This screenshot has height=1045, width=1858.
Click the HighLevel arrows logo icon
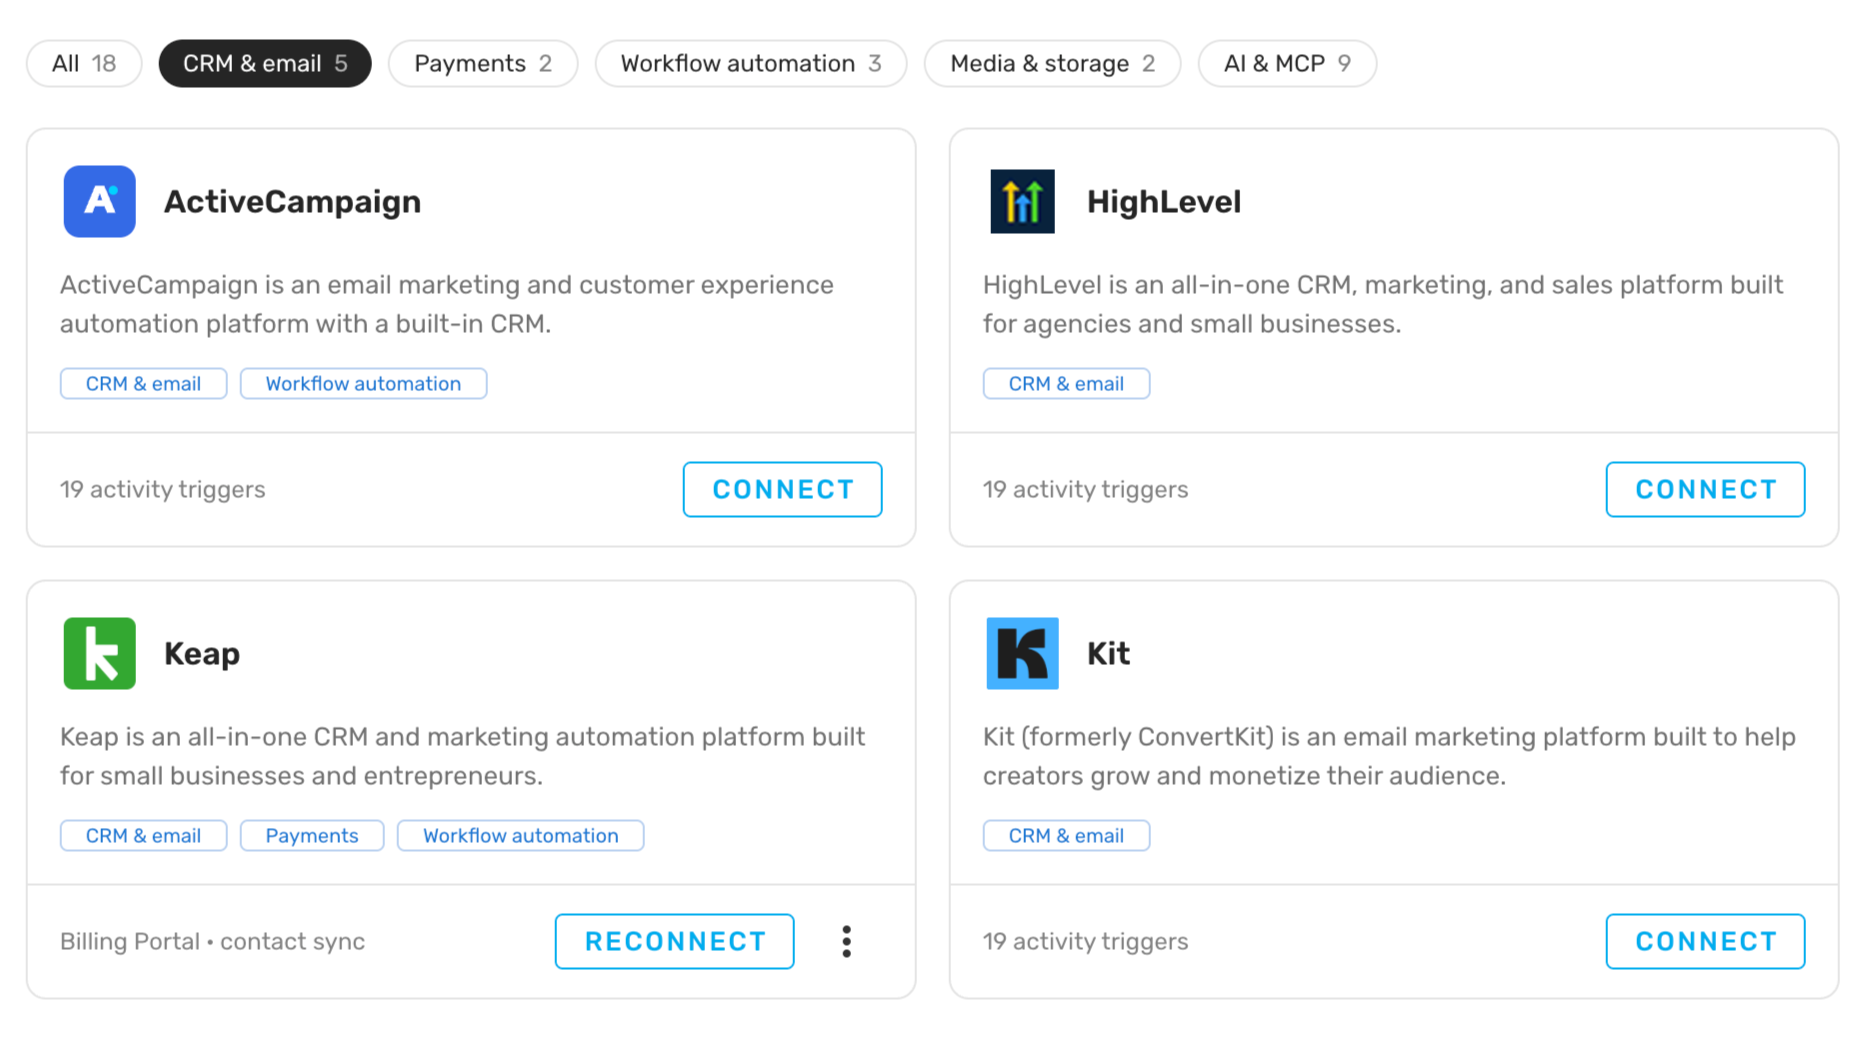coord(1022,201)
